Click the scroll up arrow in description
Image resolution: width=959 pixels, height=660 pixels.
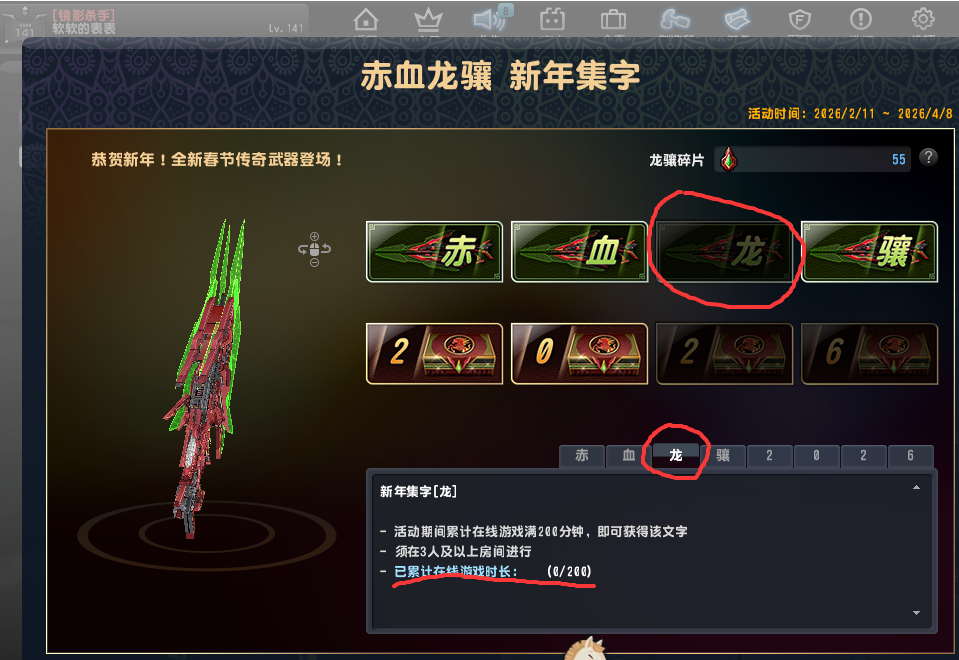[916, 488]
